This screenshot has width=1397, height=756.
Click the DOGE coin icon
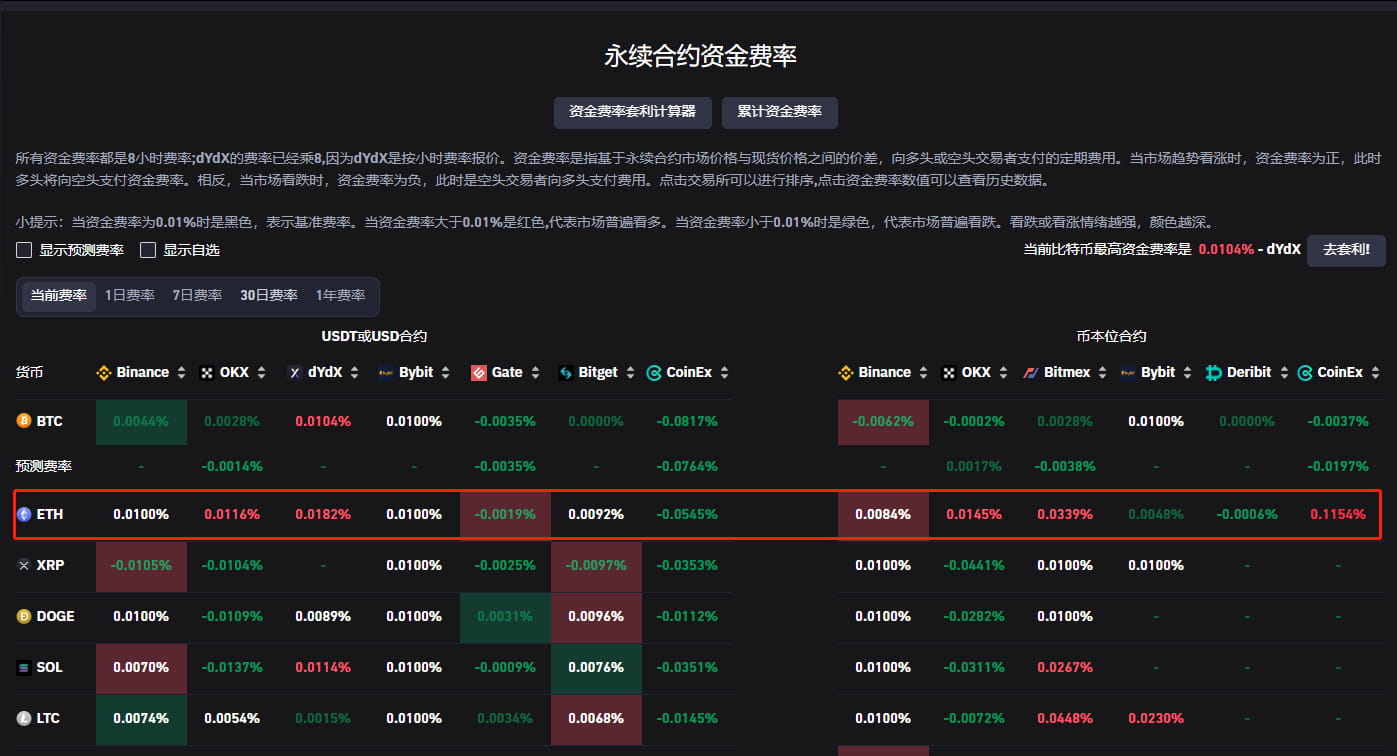pos(24,617)
